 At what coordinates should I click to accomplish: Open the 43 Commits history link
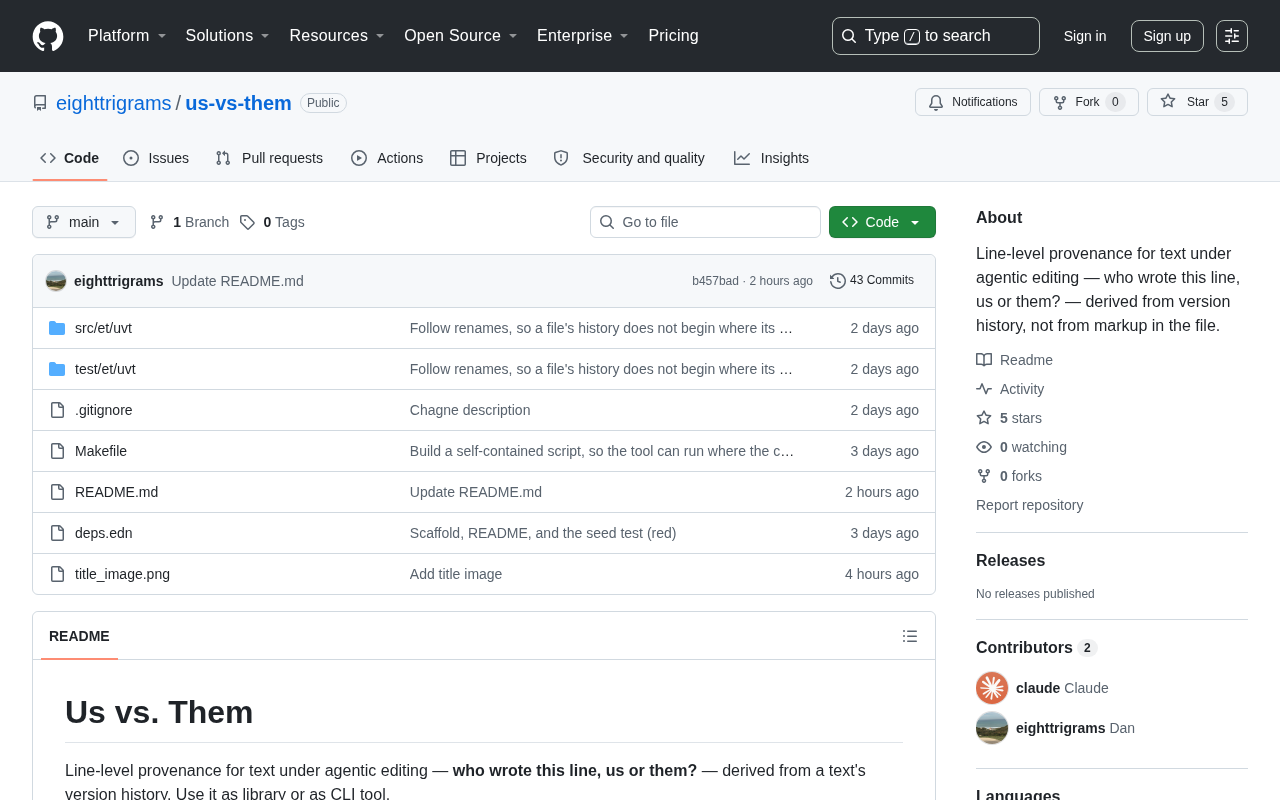(x=872, y=281)
